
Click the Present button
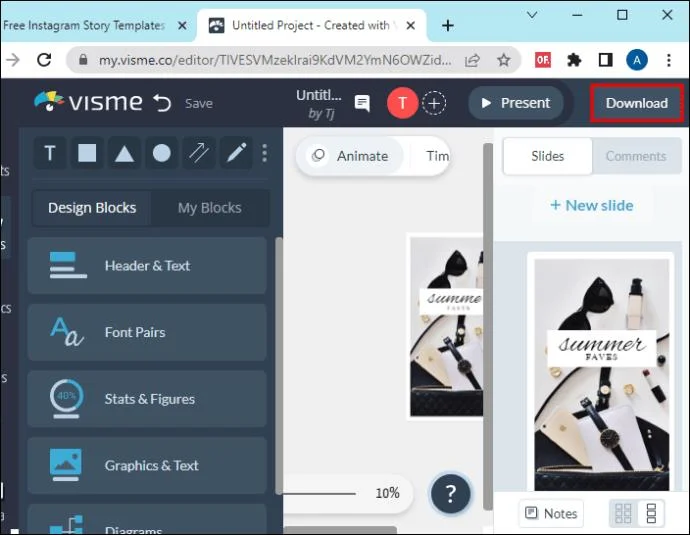point(516,103)
